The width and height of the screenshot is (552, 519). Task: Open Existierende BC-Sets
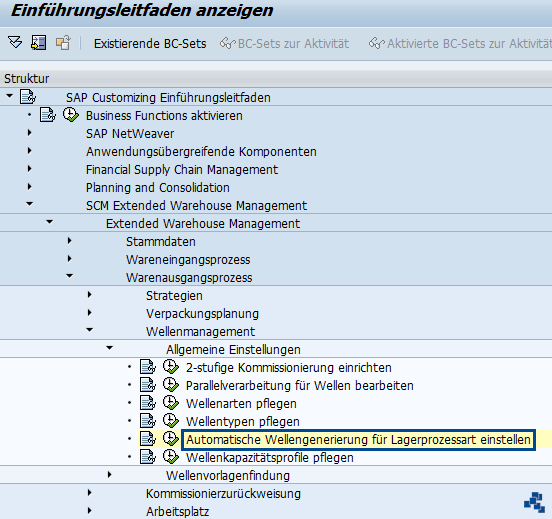click(x=150, y=44)
